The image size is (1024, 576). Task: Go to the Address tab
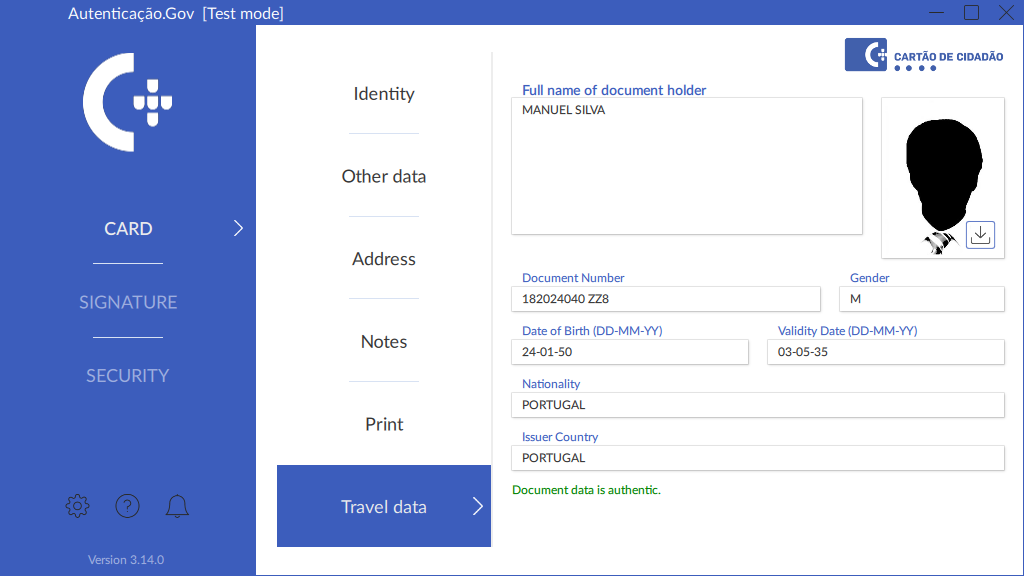pyautogui.click(x=384, y=259)
